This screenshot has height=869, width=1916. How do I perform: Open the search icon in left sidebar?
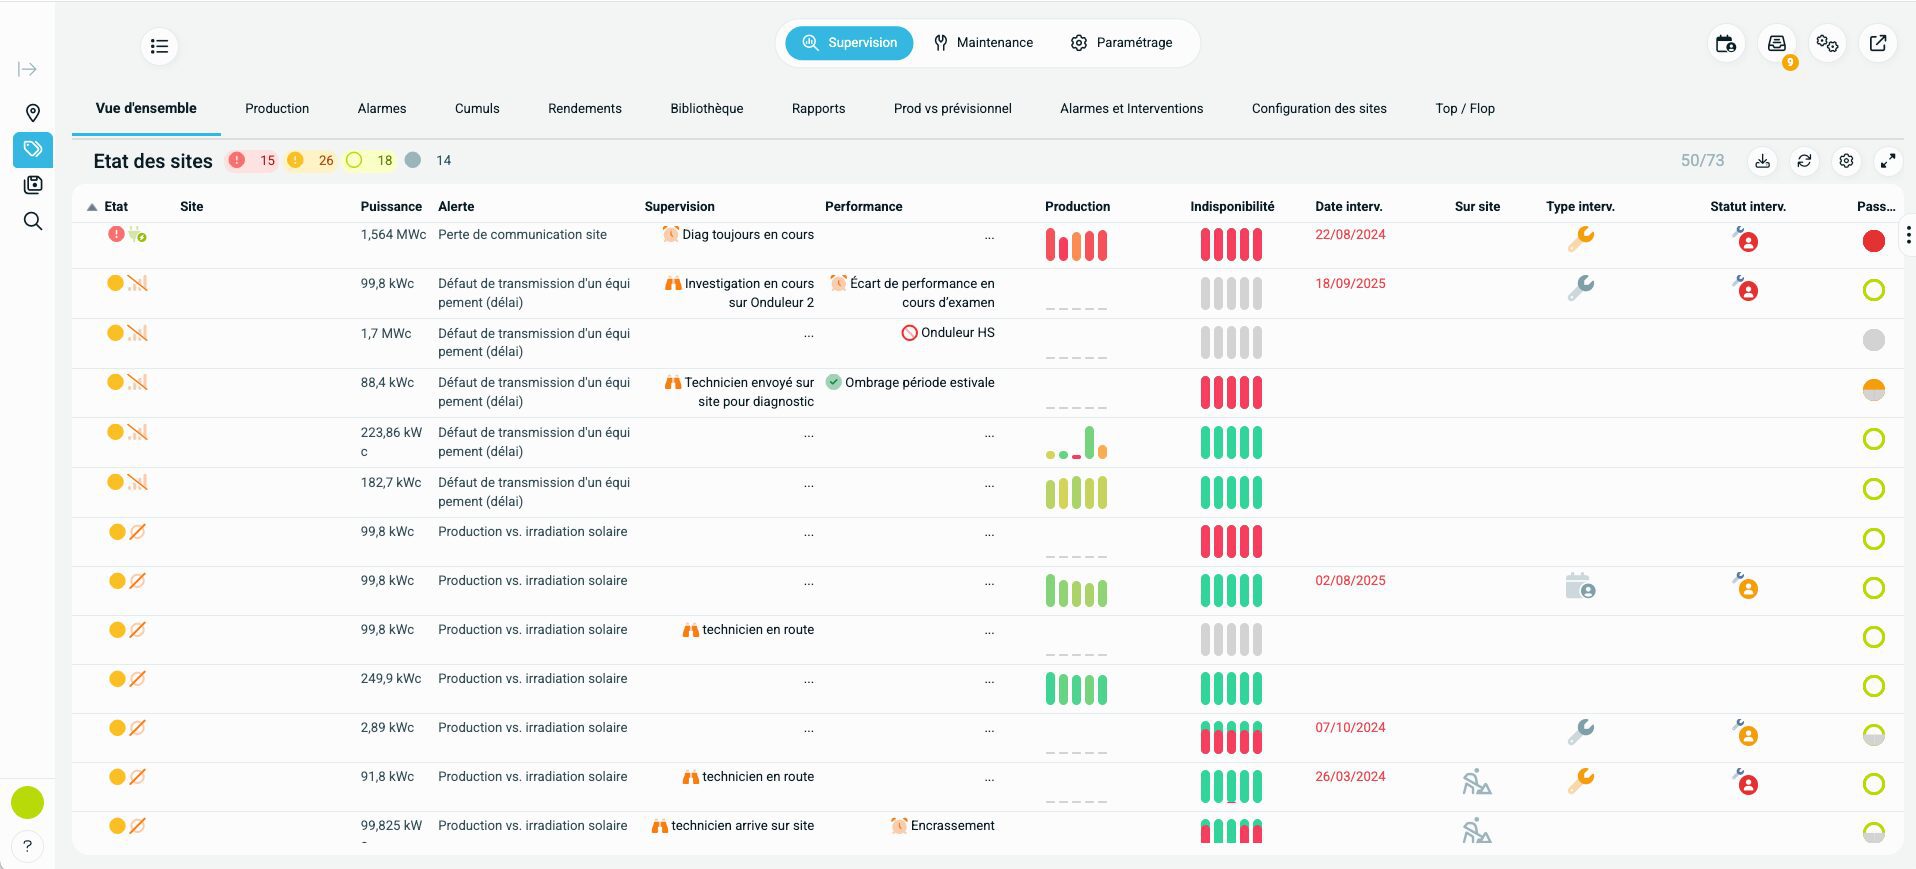[32, 221]
